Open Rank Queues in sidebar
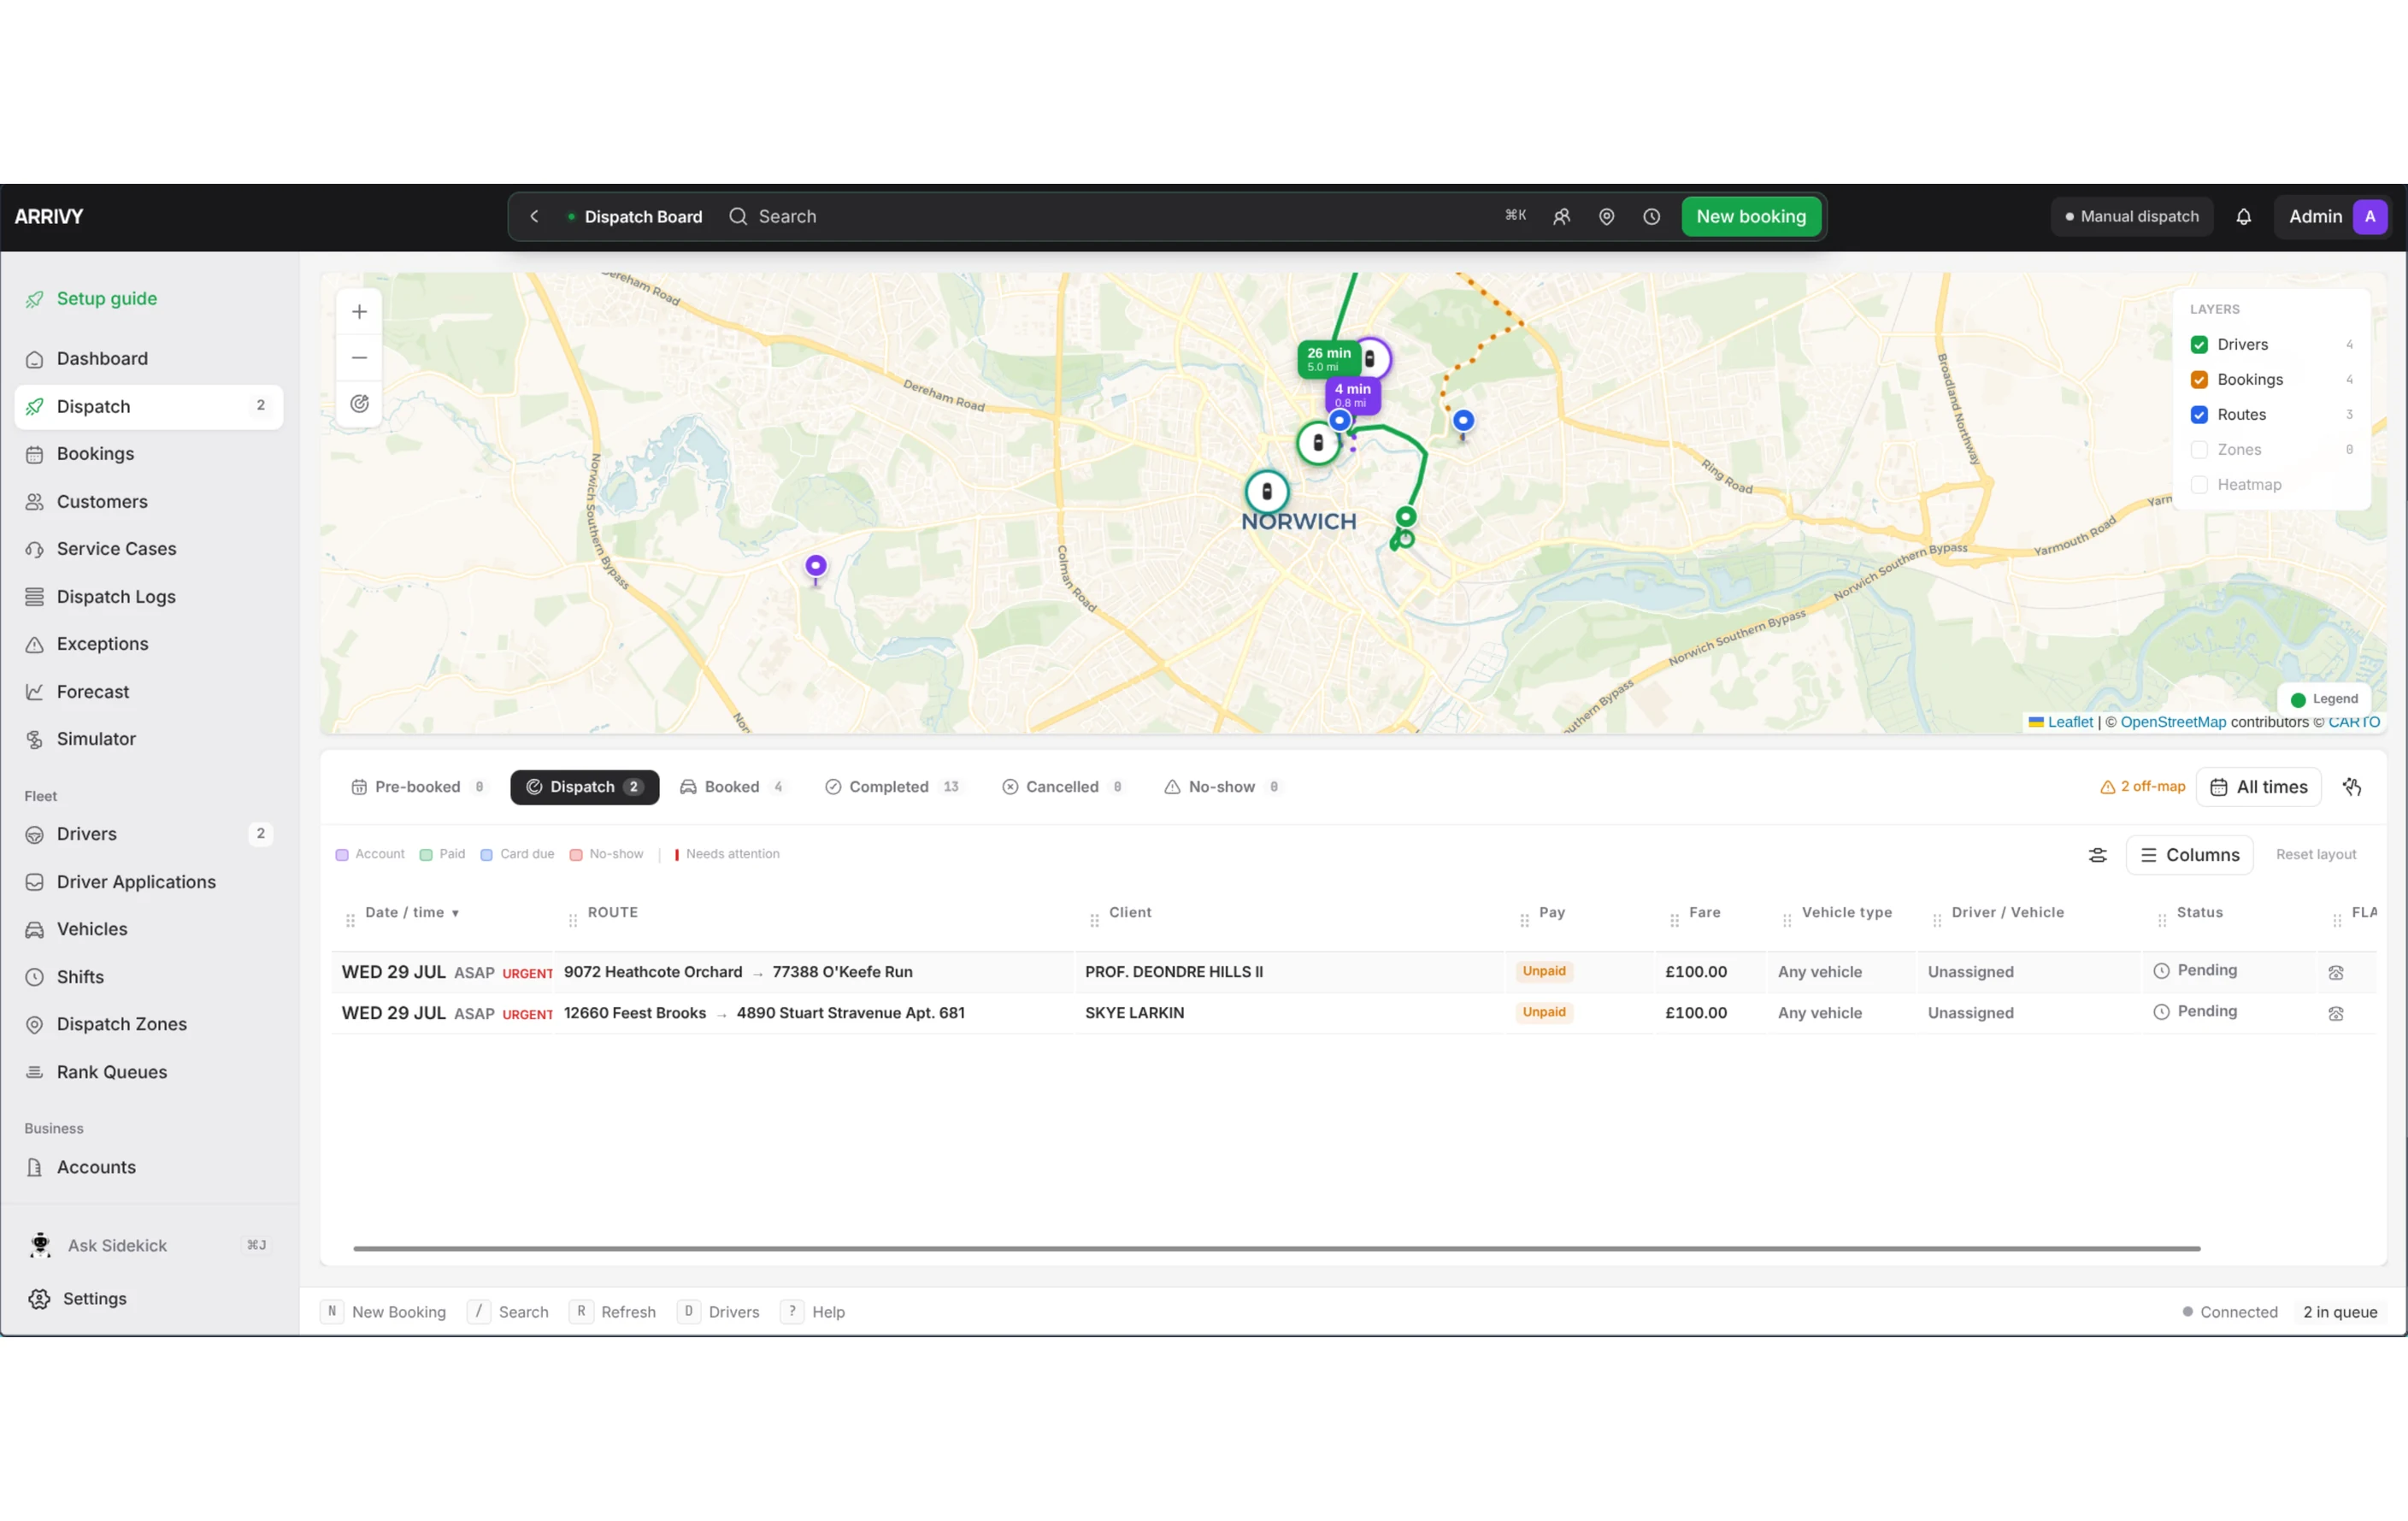2408x1521 pixels. coord(149,1072)
